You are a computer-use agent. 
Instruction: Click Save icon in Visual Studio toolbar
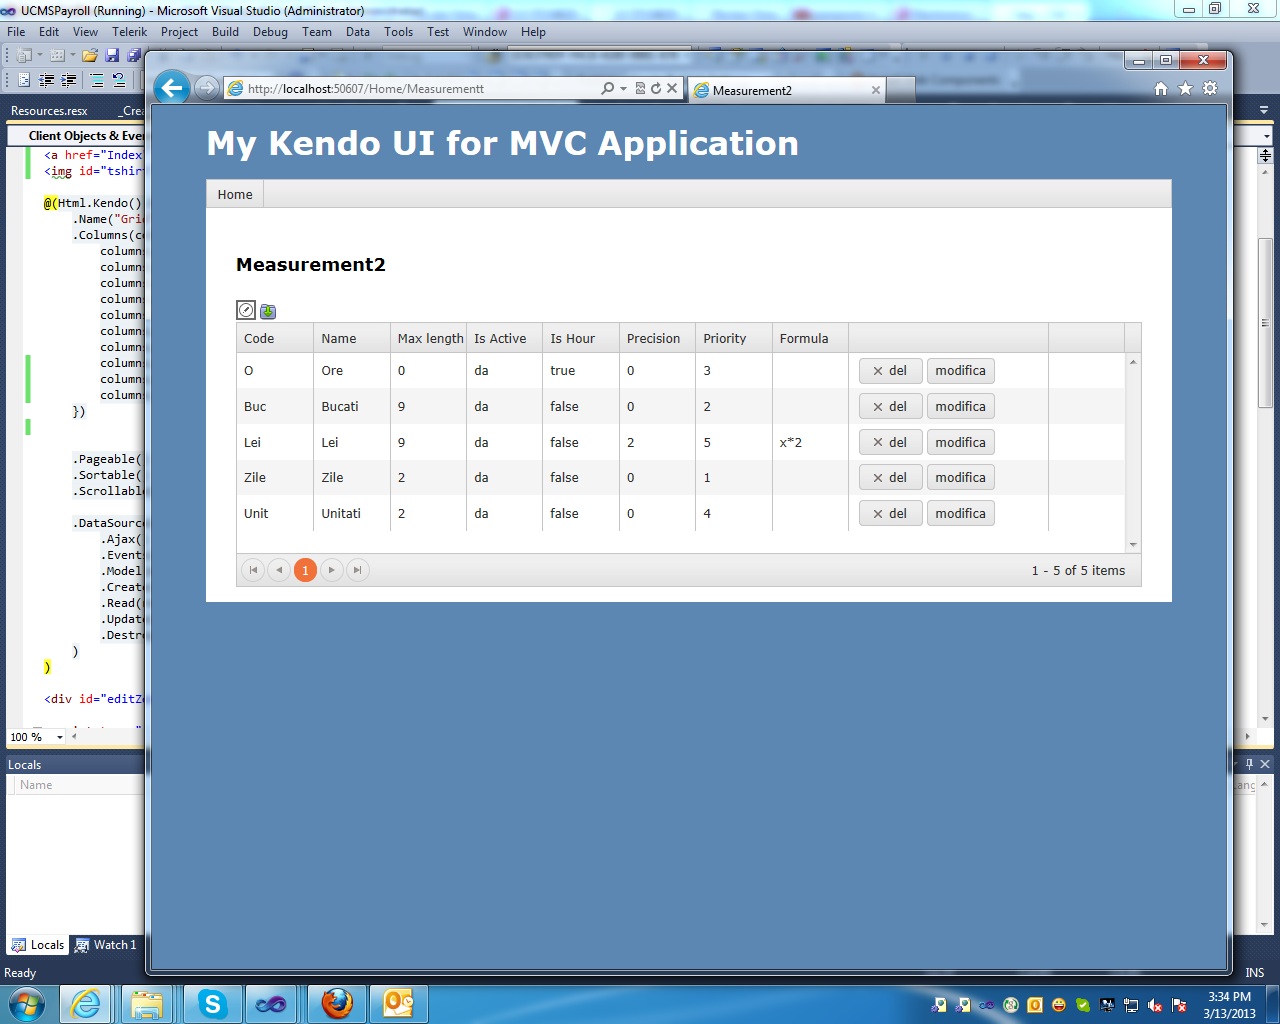[x=112, y=55]
